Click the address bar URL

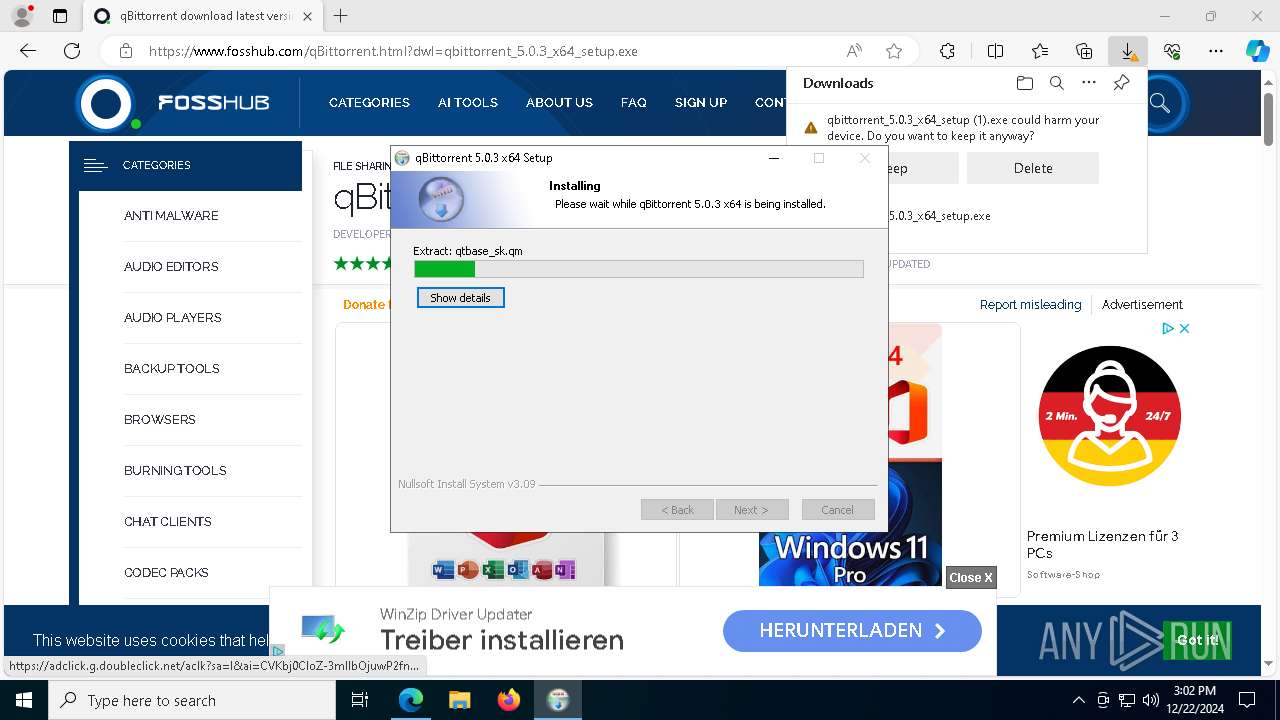click(393, 51)
